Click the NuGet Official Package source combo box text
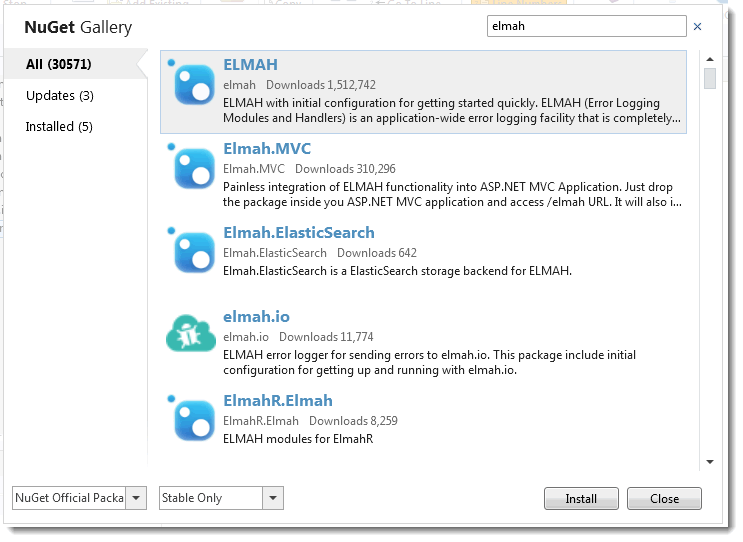Viewport: 743px width, 542px height. pyautogui.click(x=69, y=498)
